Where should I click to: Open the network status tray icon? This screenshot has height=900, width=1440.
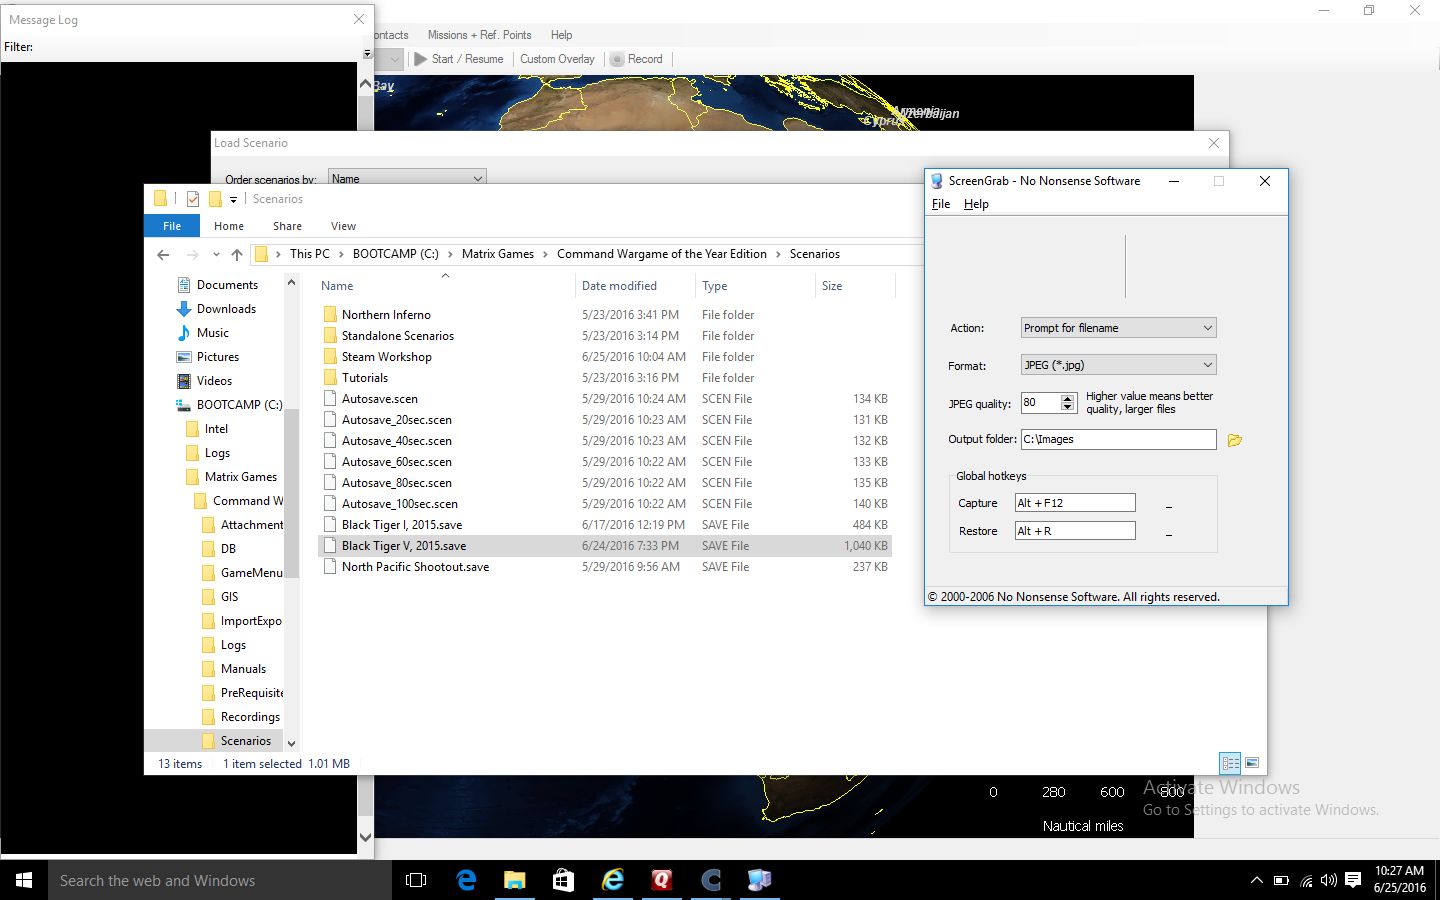pos(1306,881)
